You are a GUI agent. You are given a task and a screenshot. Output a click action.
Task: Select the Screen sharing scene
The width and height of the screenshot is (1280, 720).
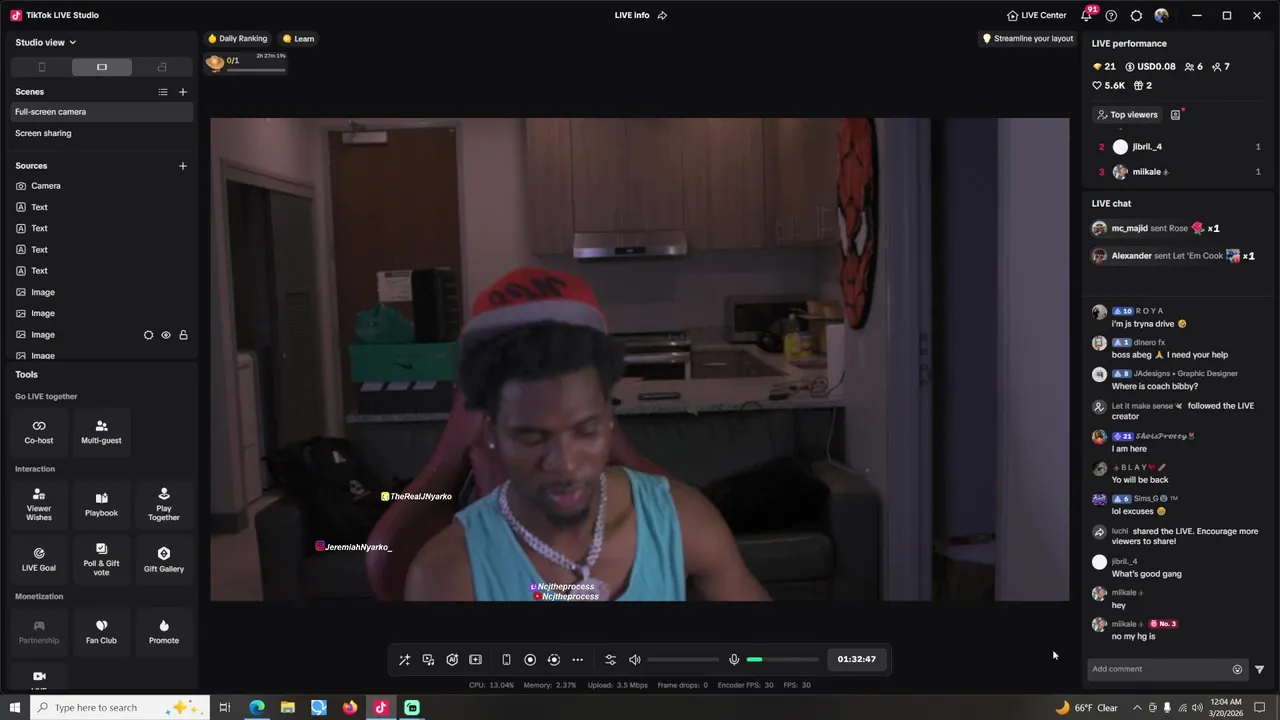(x=101, y=133)
